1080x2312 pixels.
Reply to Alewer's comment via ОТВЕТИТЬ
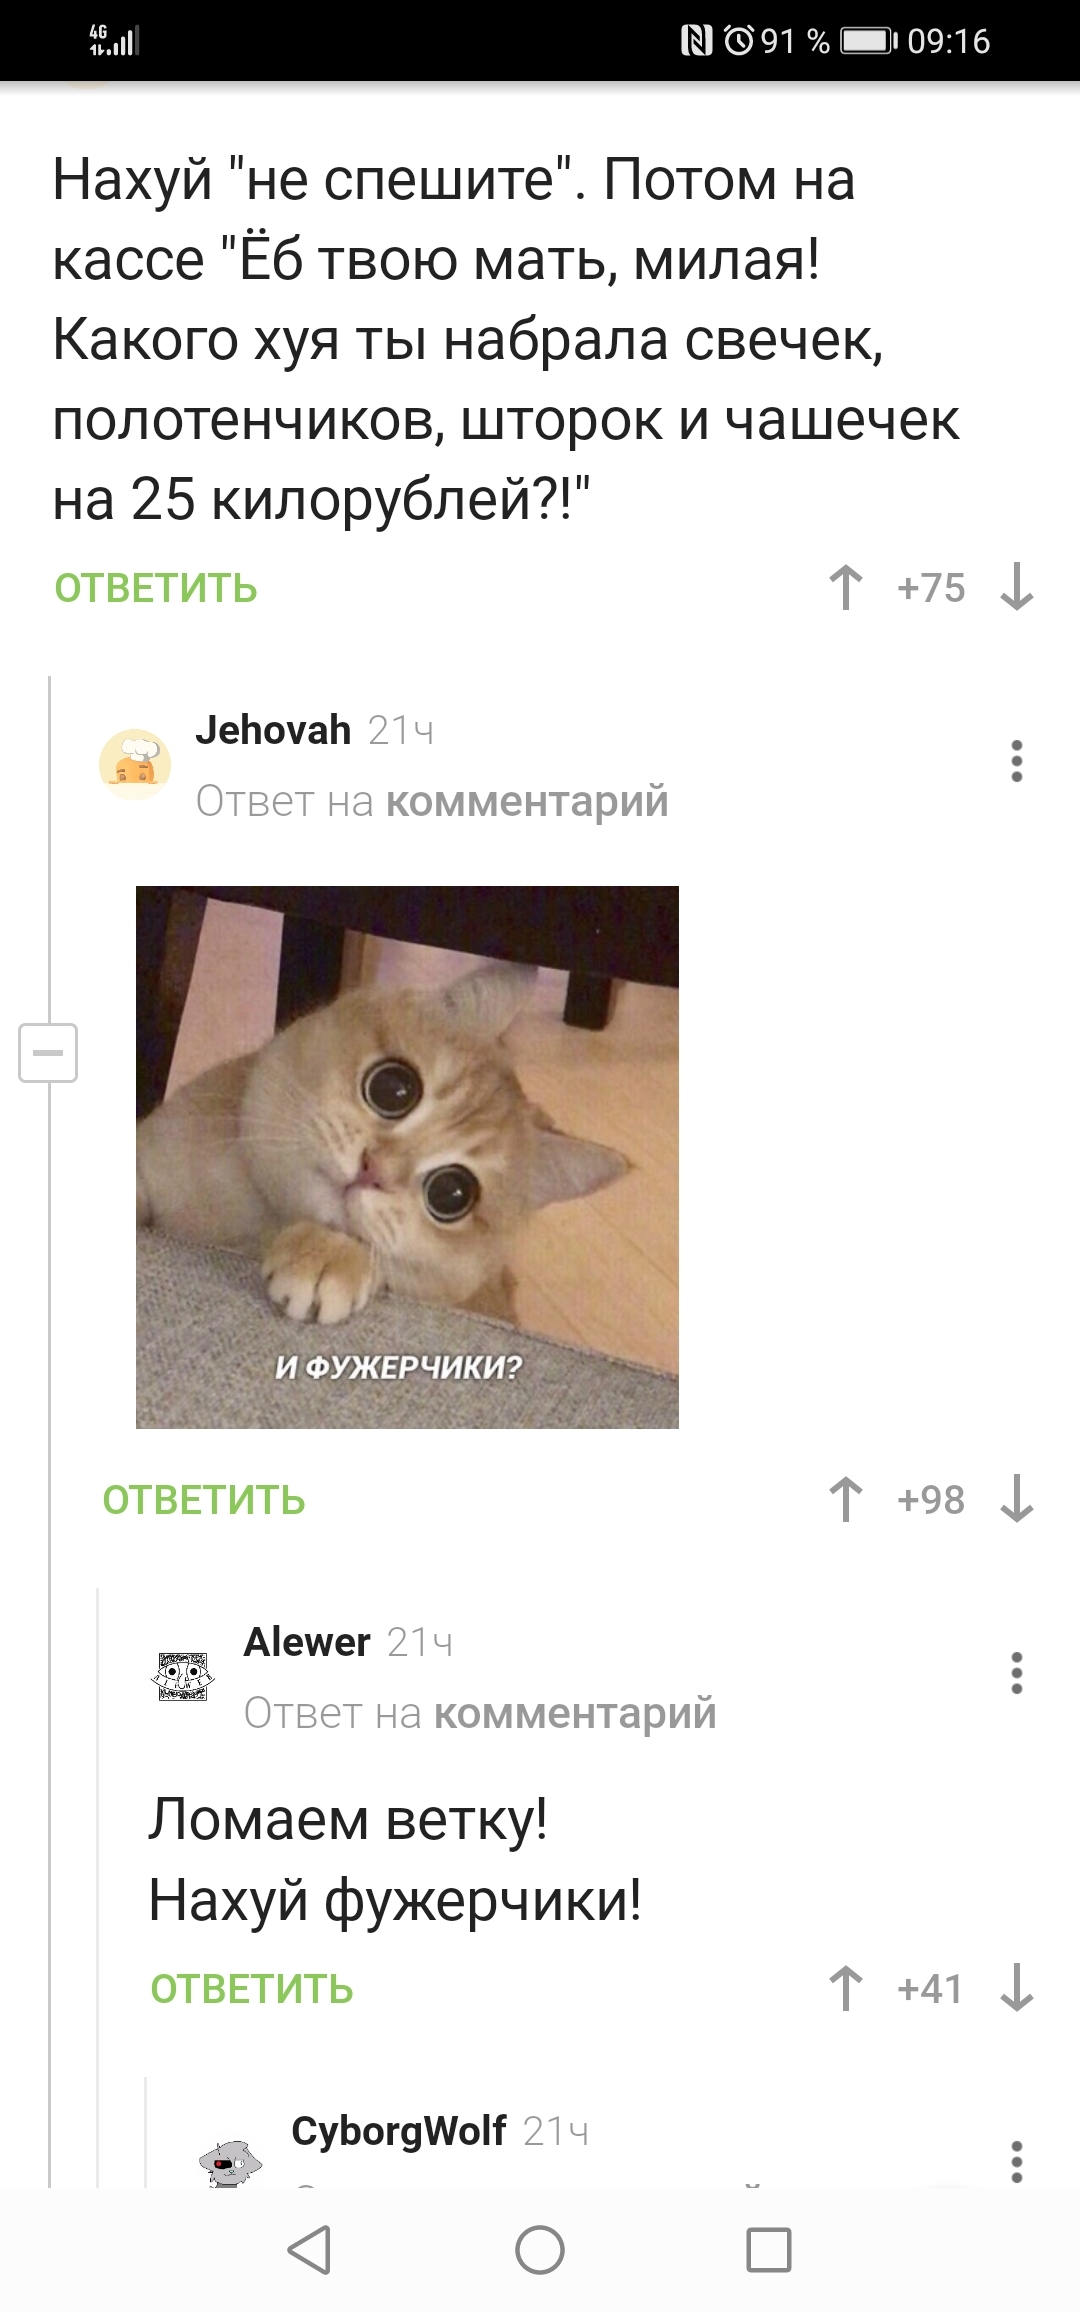pos(252,1990)
